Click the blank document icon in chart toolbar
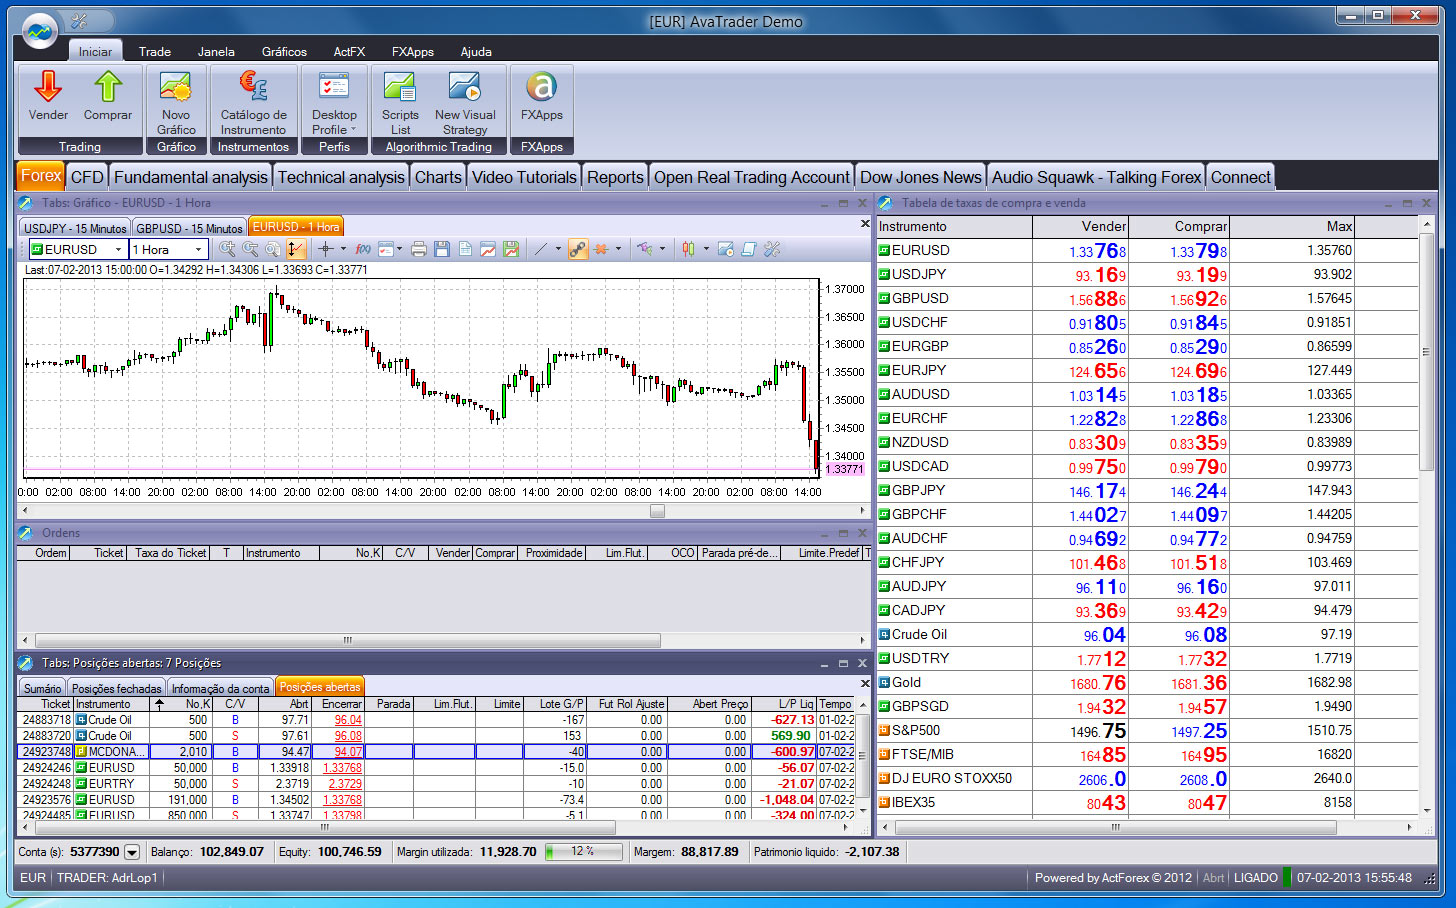This screenshot has width=1456, height=908. click(x=465, y=249)
